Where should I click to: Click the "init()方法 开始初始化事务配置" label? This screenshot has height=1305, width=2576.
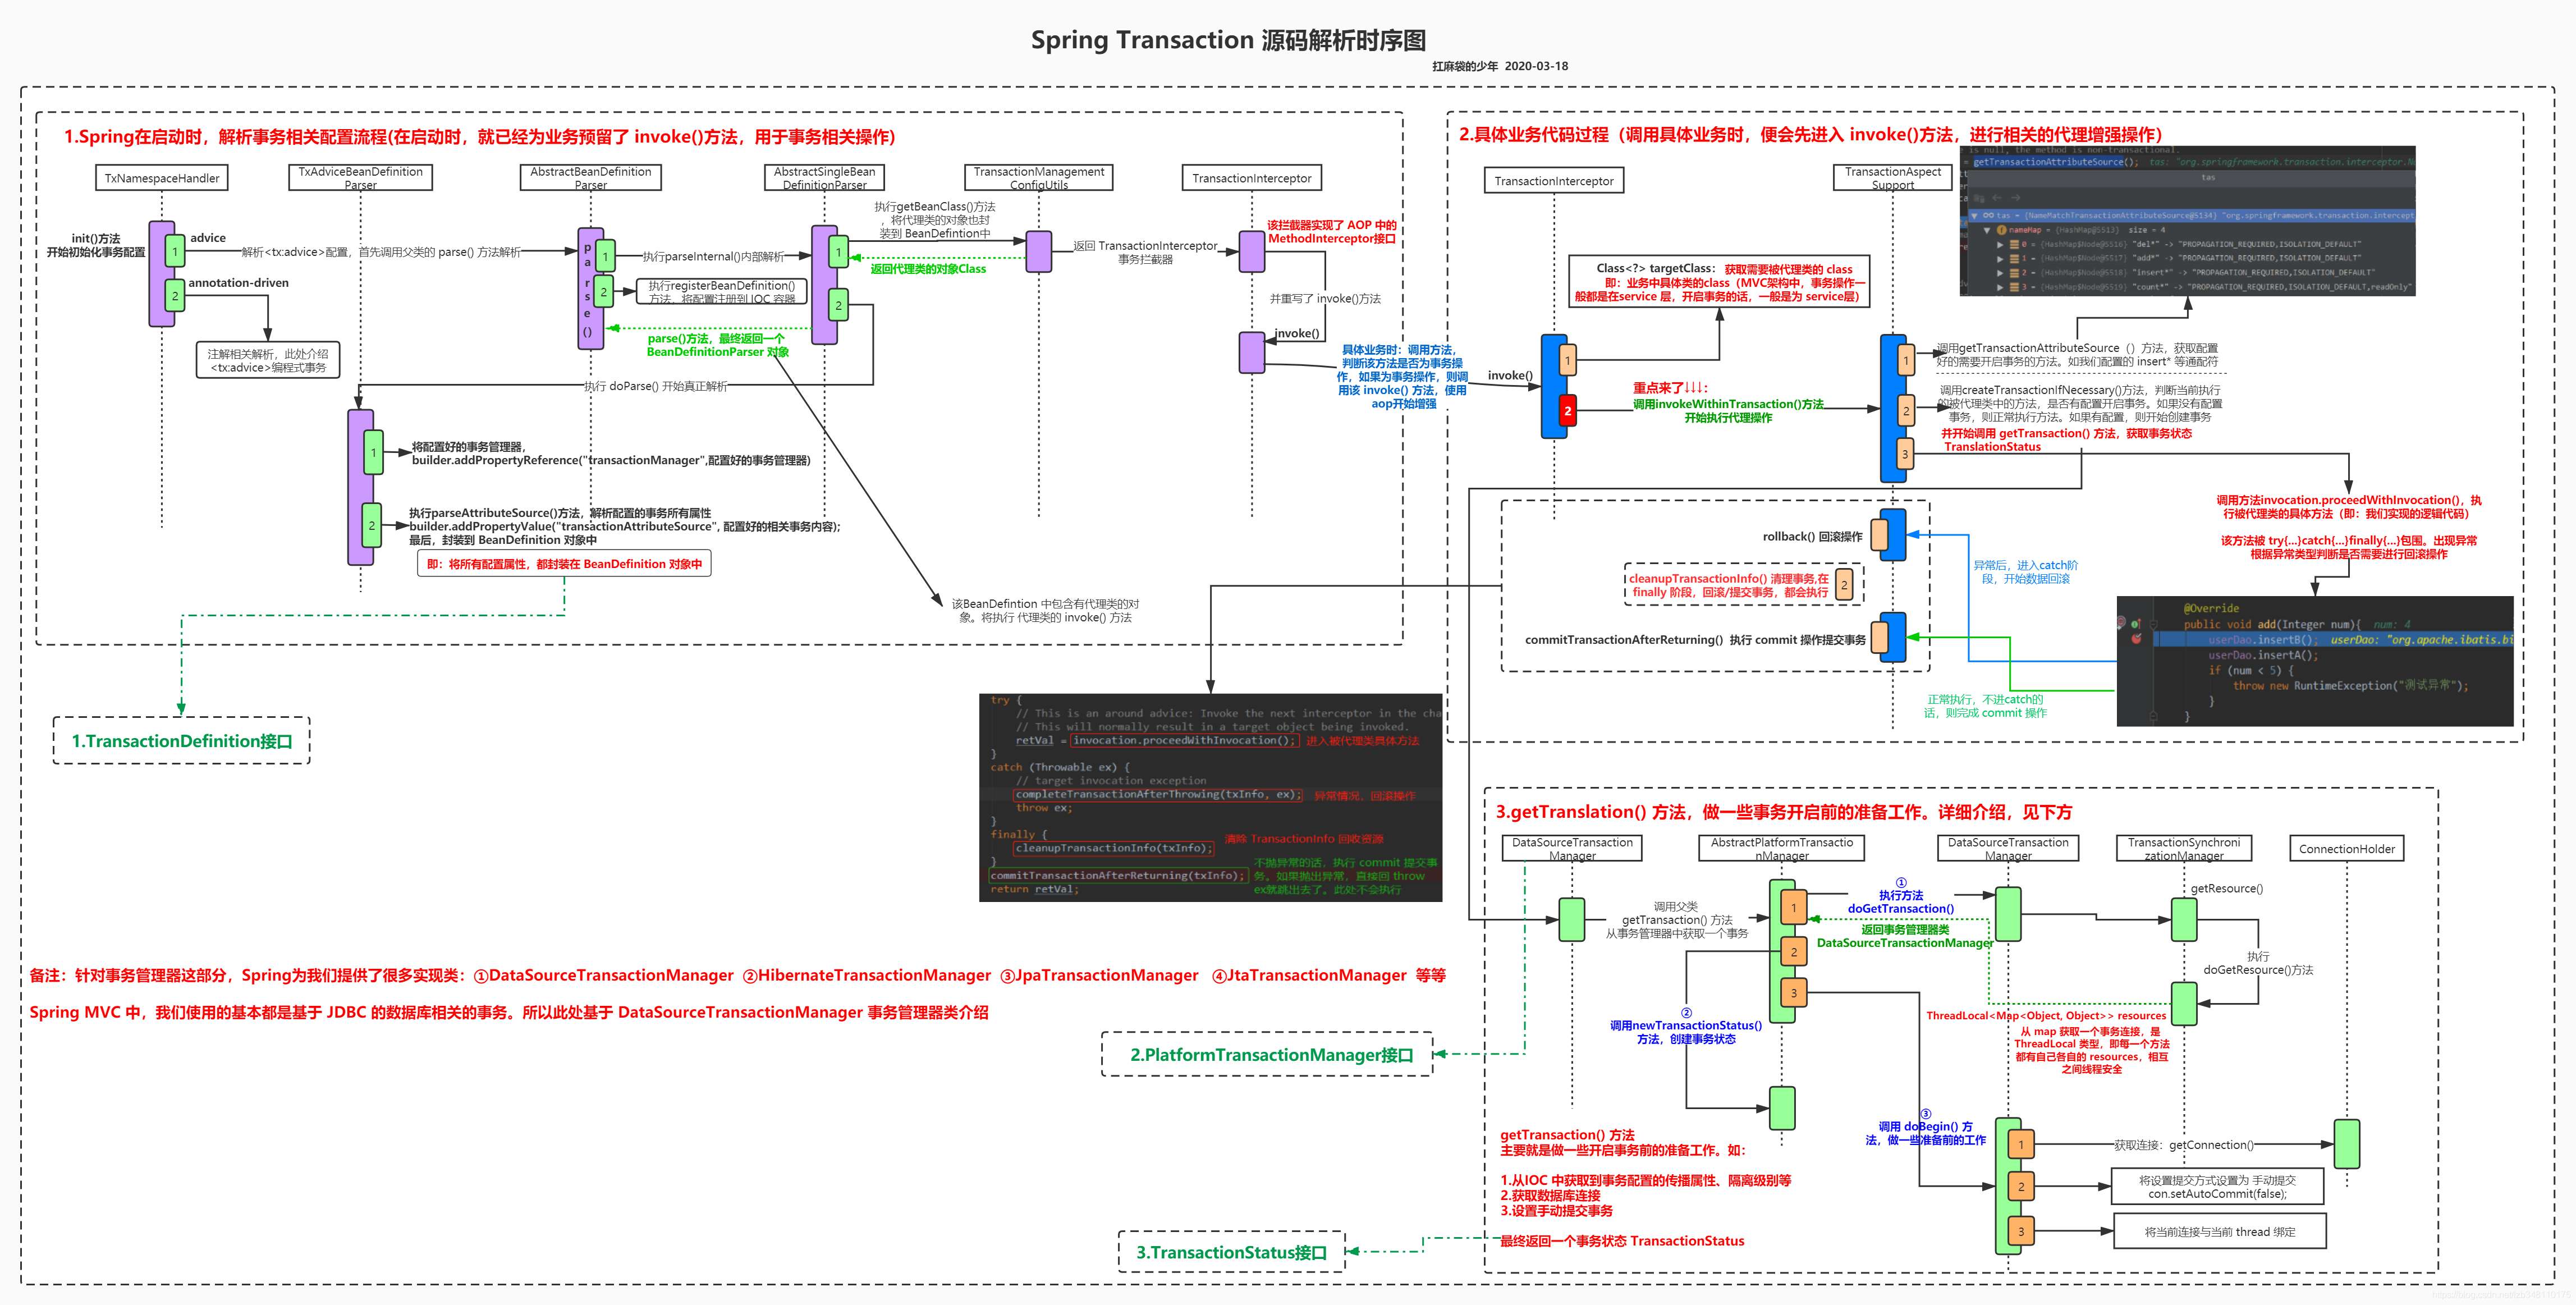pos(96,245)
